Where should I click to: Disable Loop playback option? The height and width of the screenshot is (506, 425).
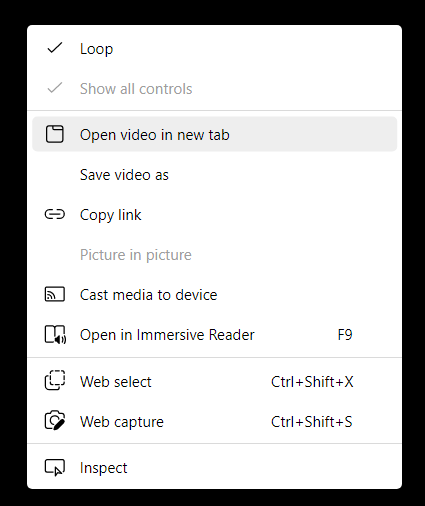pos(214,49)
